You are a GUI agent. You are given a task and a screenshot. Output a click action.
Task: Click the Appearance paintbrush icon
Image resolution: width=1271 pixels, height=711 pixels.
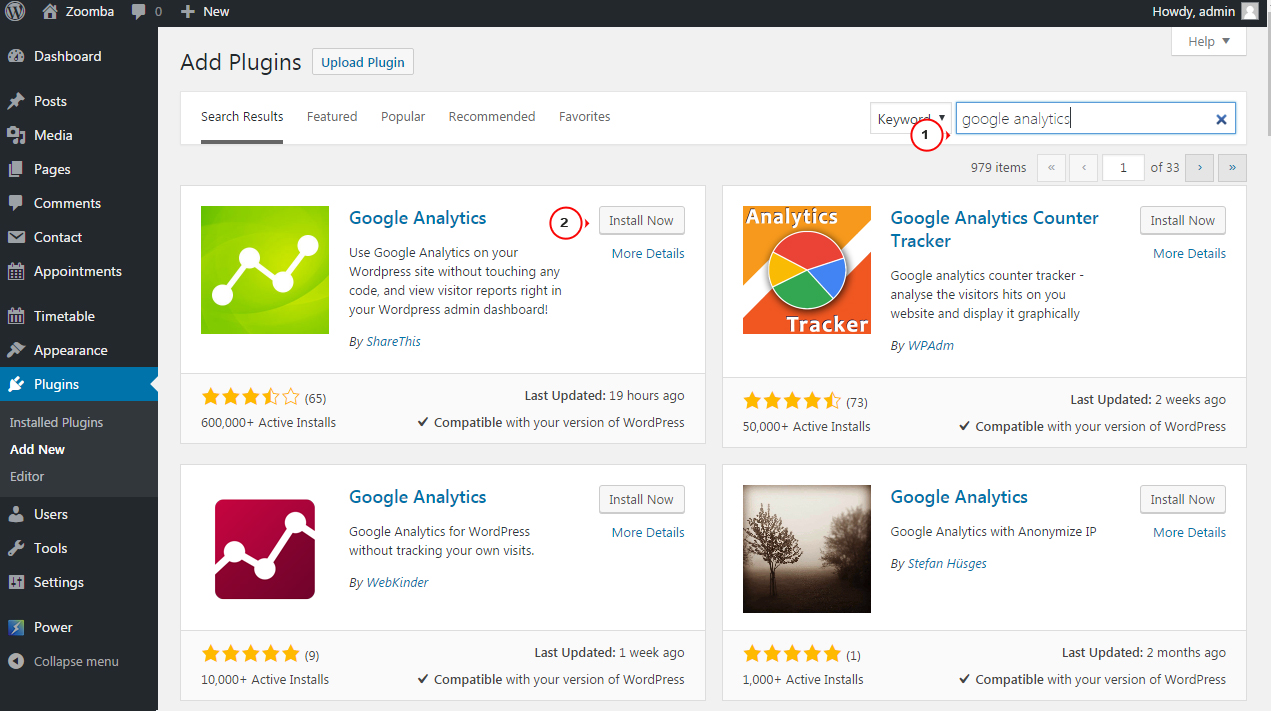coord(16,350)
